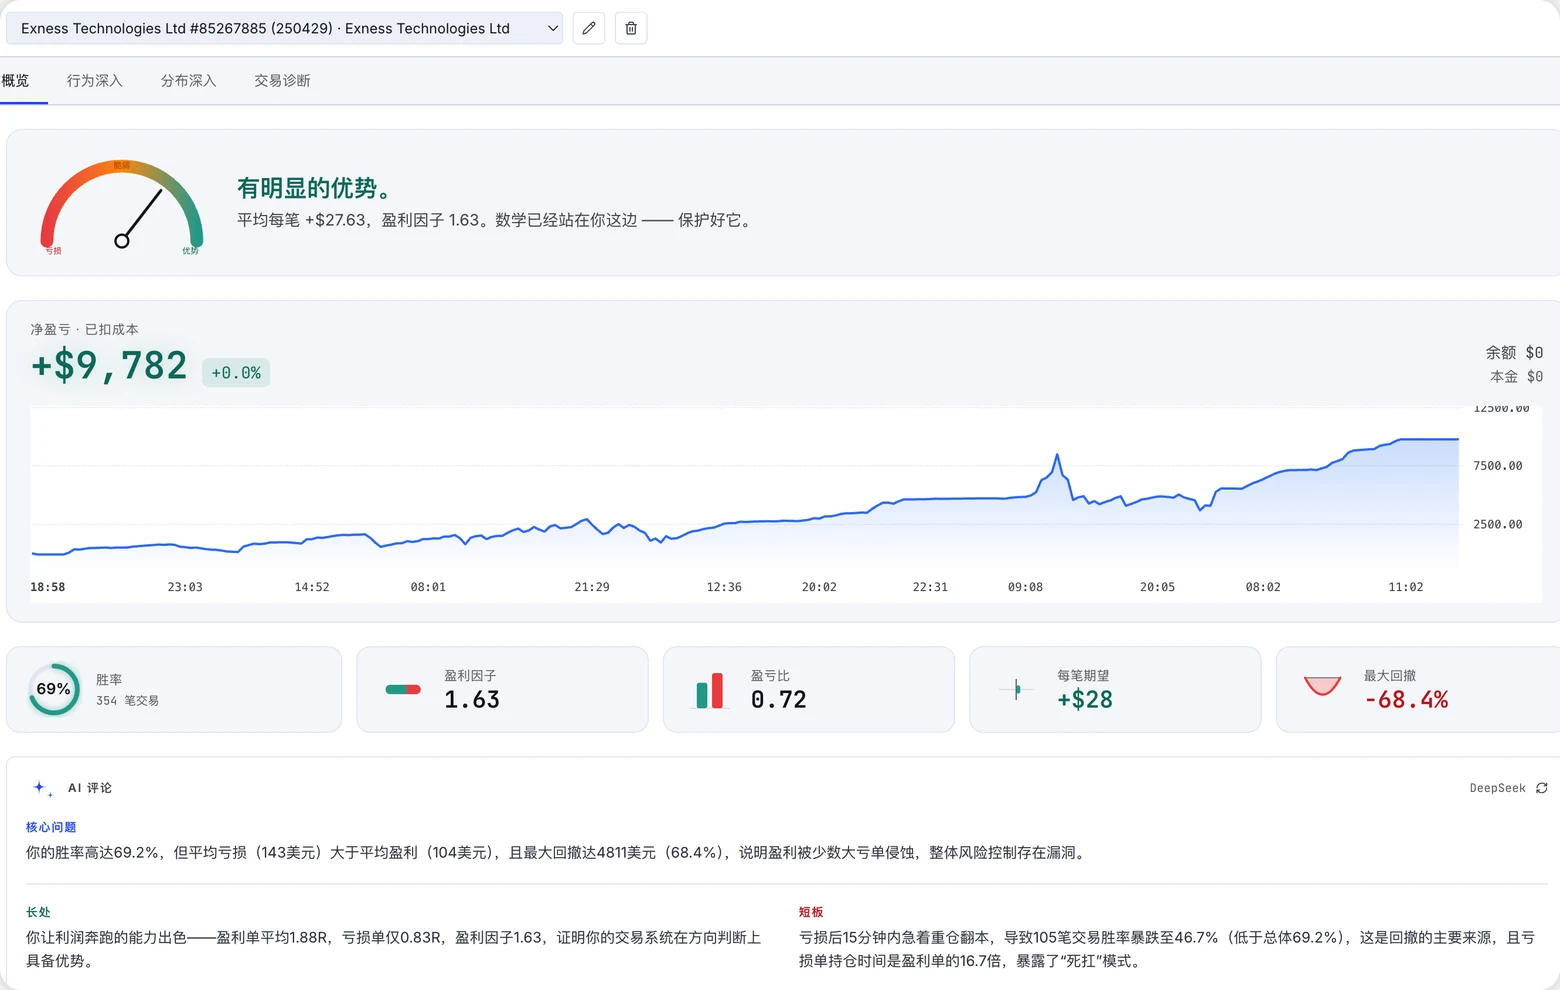Click the 0.72 win-loss ratio value
Image resolution: width=1560 pixels, height=990 pixels.
click(x=779, y=700)
